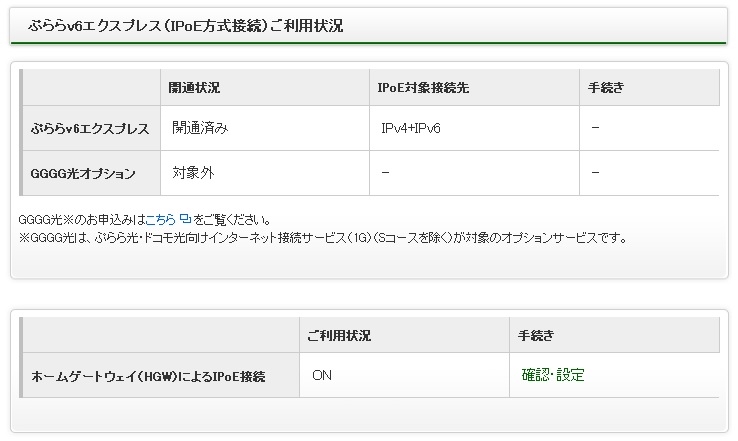Click the dash in ぷららv6エクスプレス 手続き cell
The width and height of the screenshot is (738, 441).
[x=595, y=129]
